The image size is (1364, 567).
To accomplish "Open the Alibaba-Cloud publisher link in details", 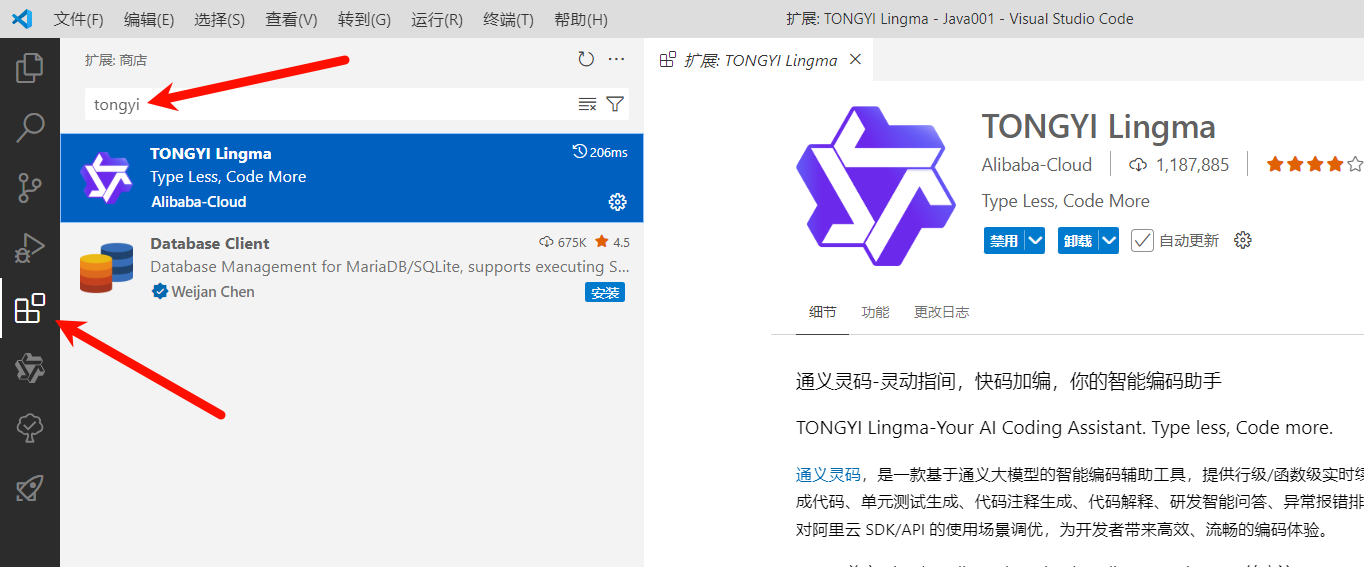I will tap(1037, 164).
